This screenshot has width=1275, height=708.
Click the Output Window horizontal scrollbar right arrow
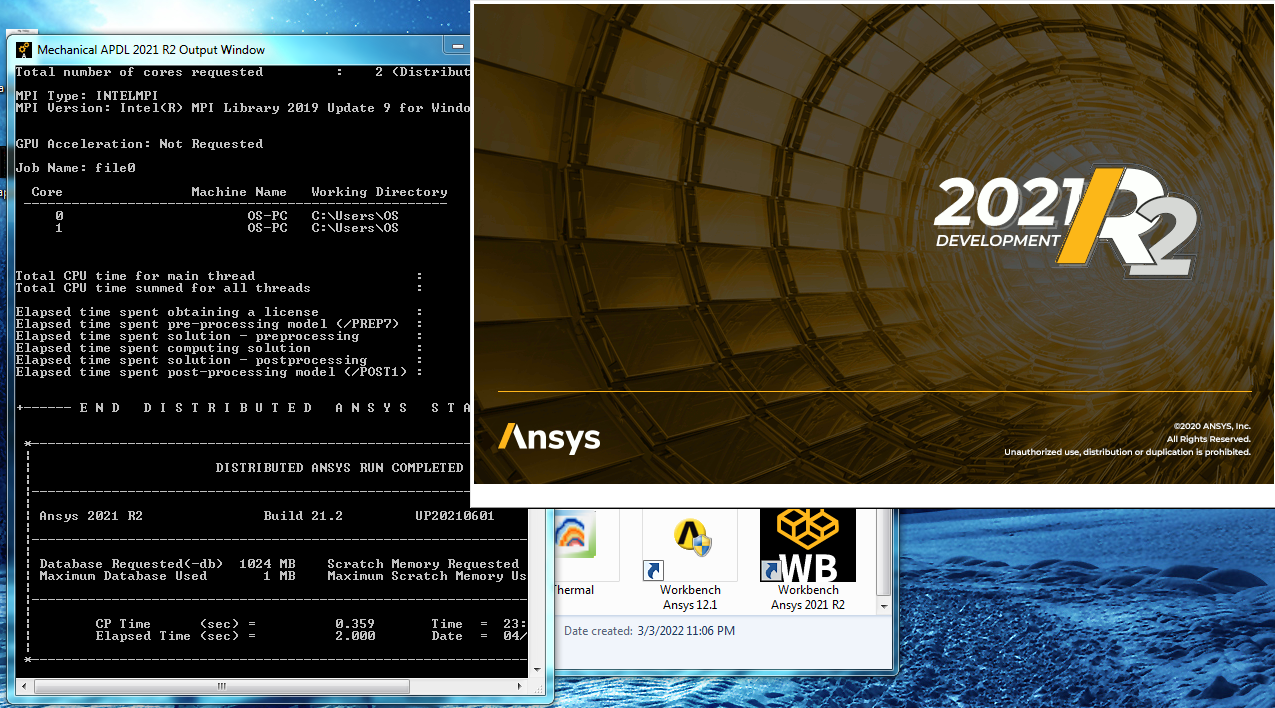tap(519, 687)
